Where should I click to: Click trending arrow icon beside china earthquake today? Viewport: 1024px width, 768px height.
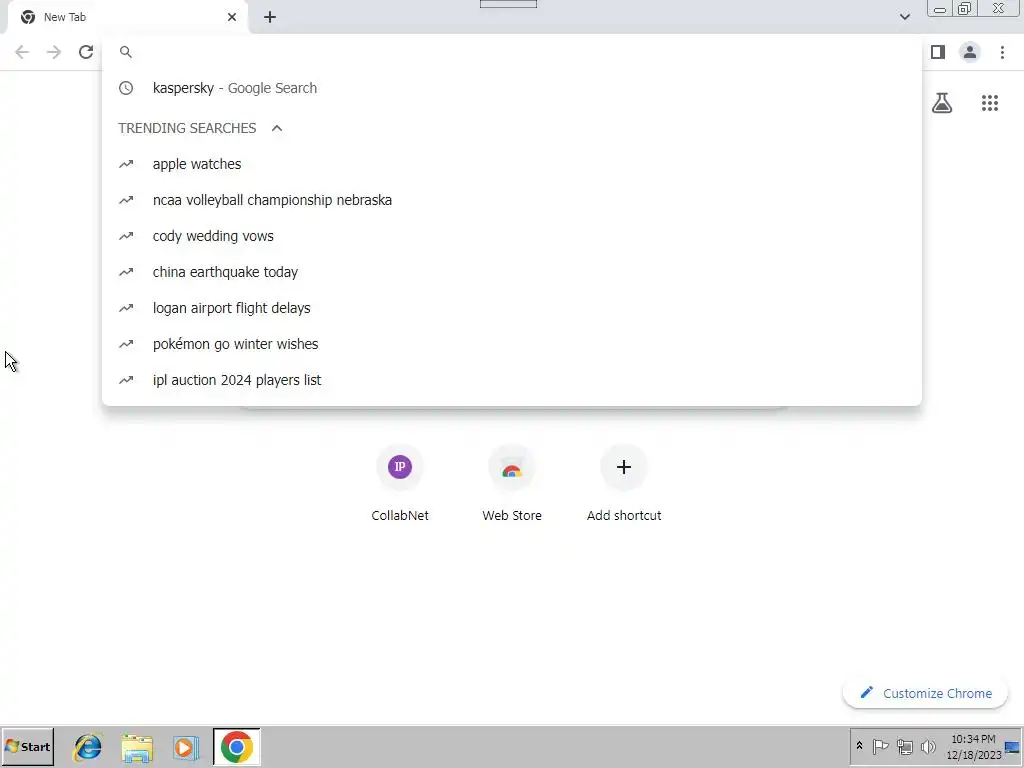pos(126,272)
